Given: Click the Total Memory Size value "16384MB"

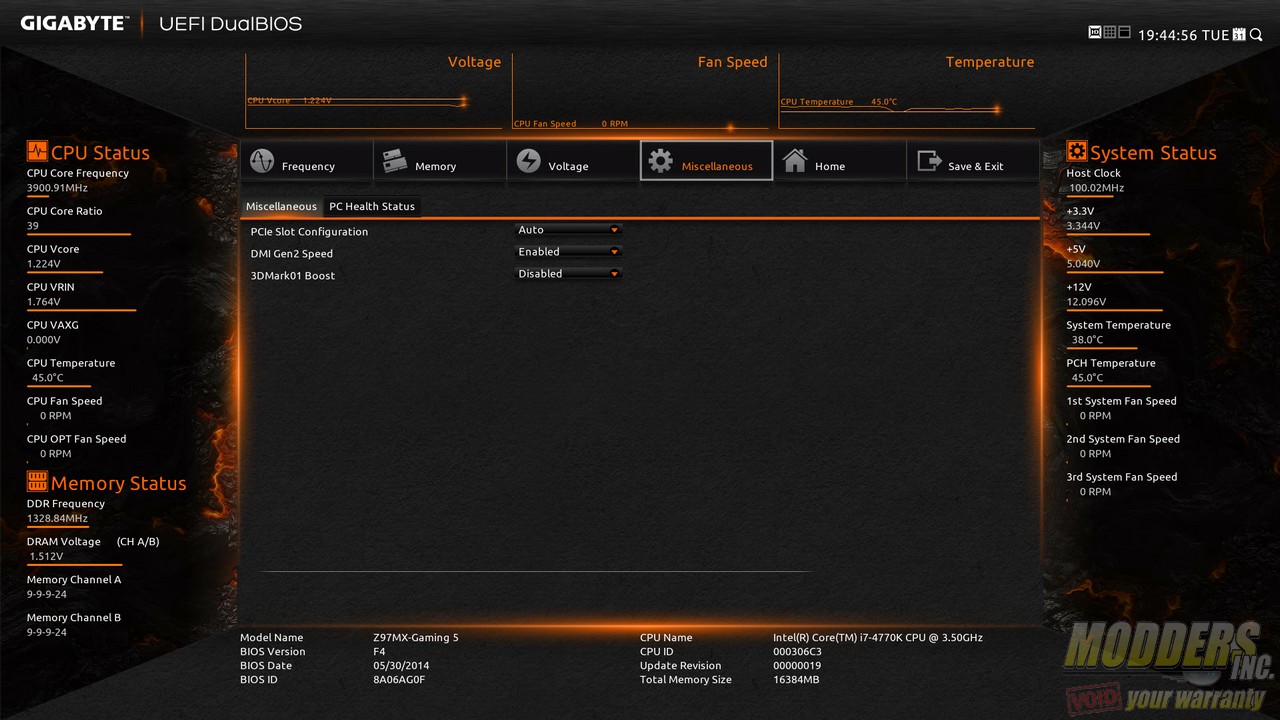Looking at the screenshot, I should 796,680.
